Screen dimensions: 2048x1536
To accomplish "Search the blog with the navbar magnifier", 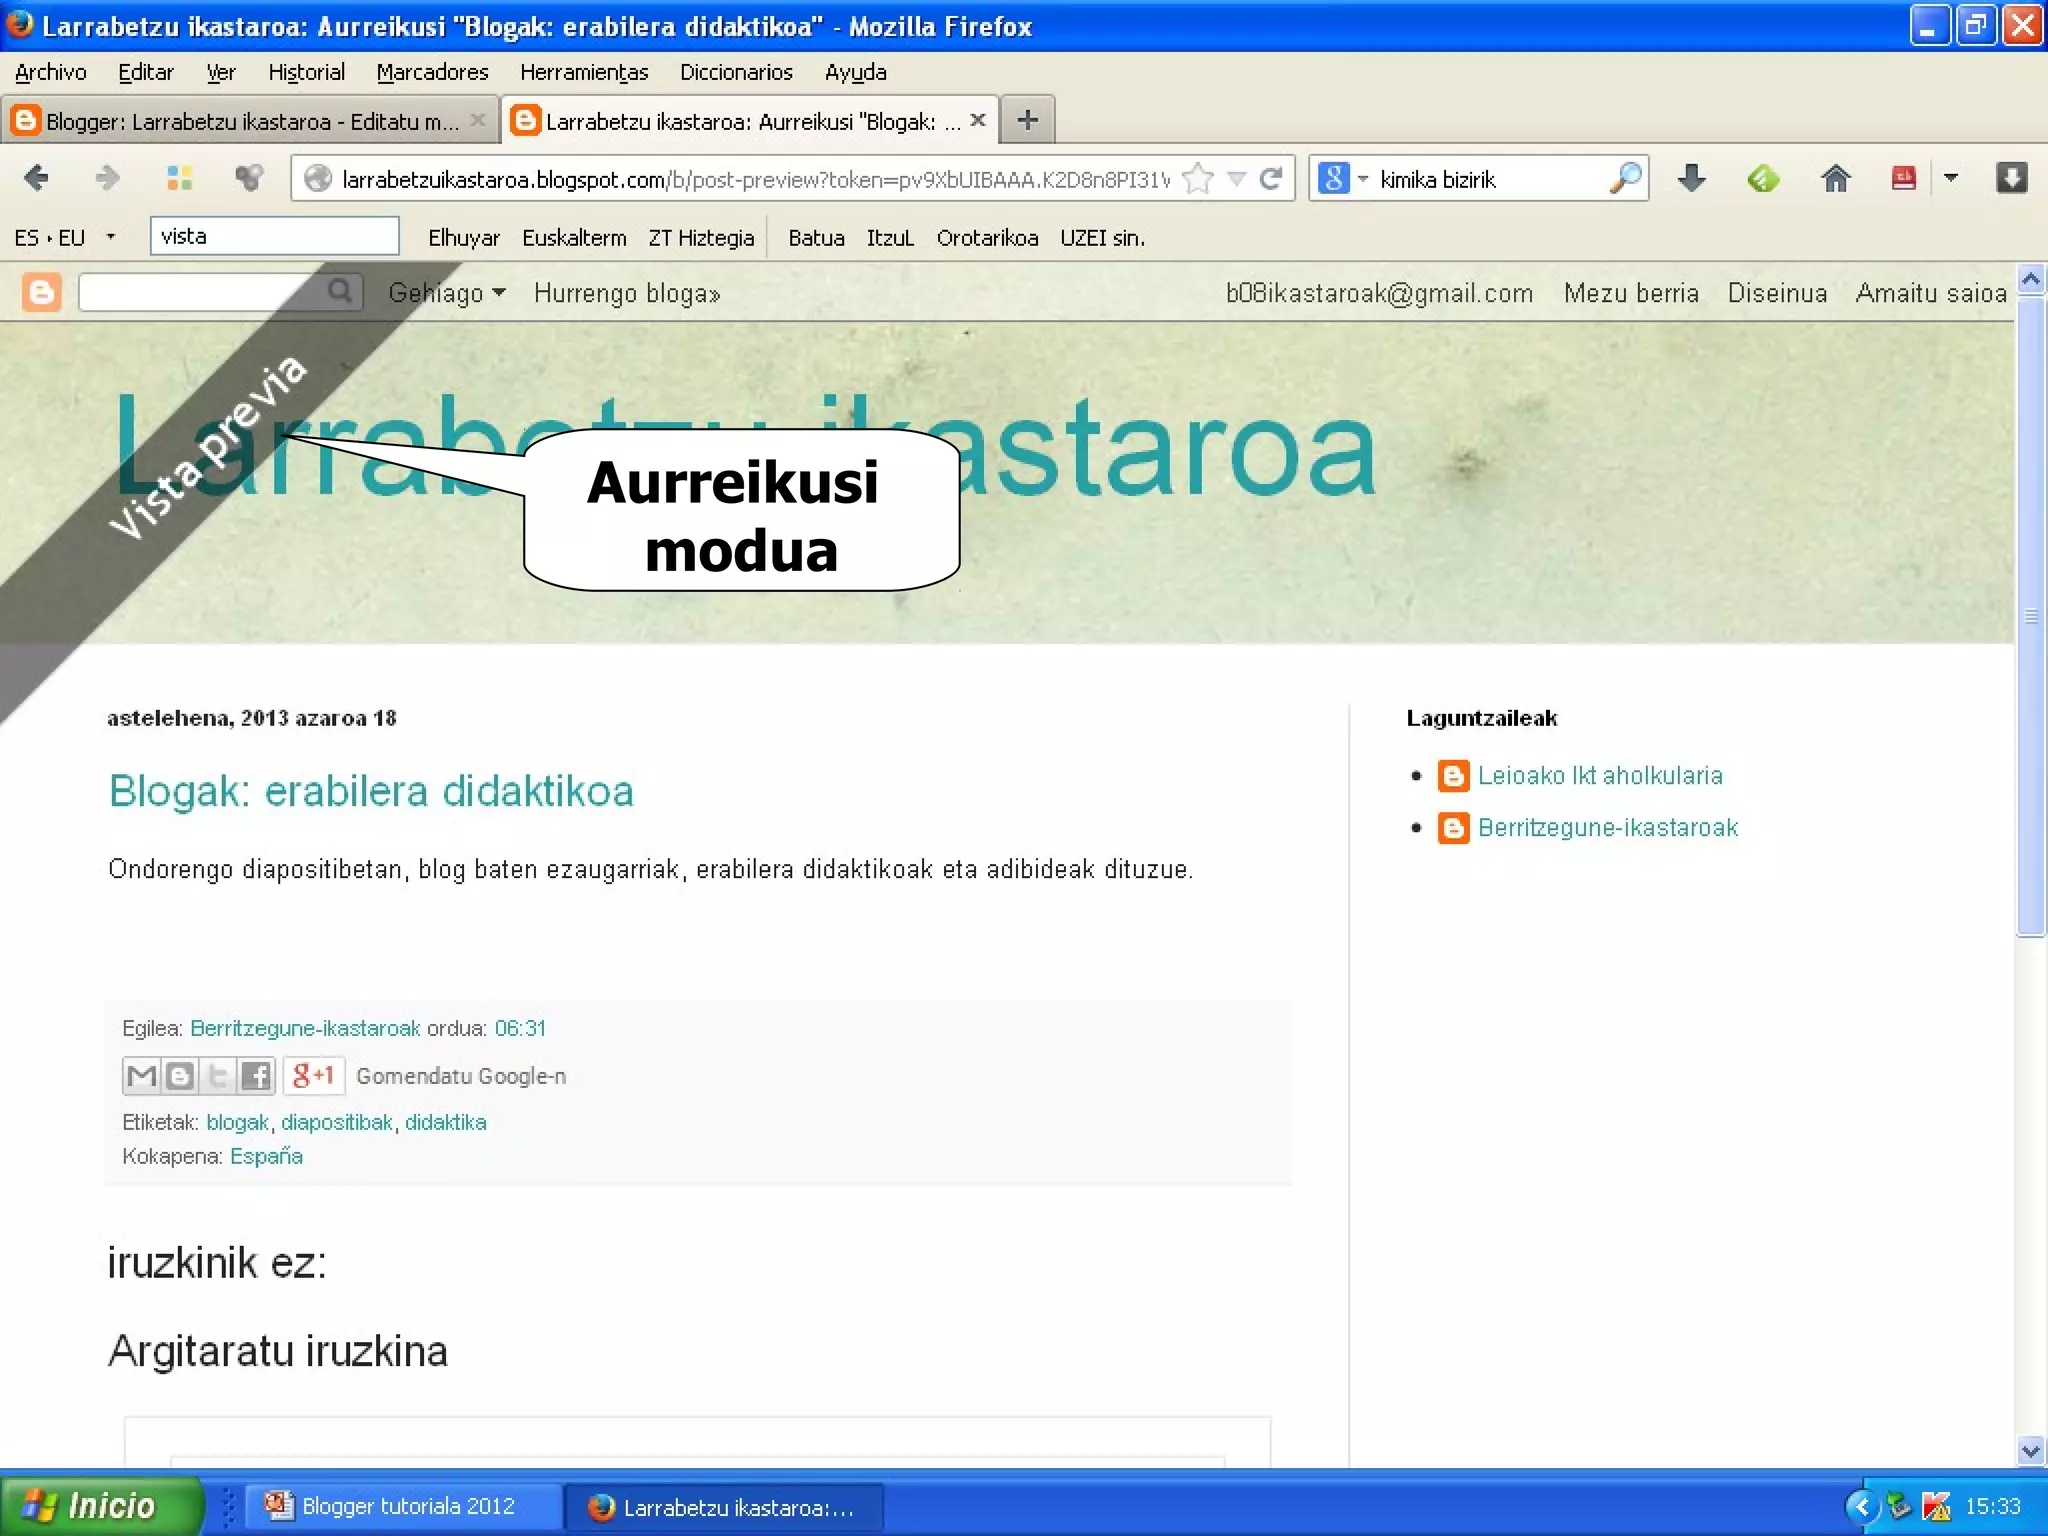I will coord(340,291).
